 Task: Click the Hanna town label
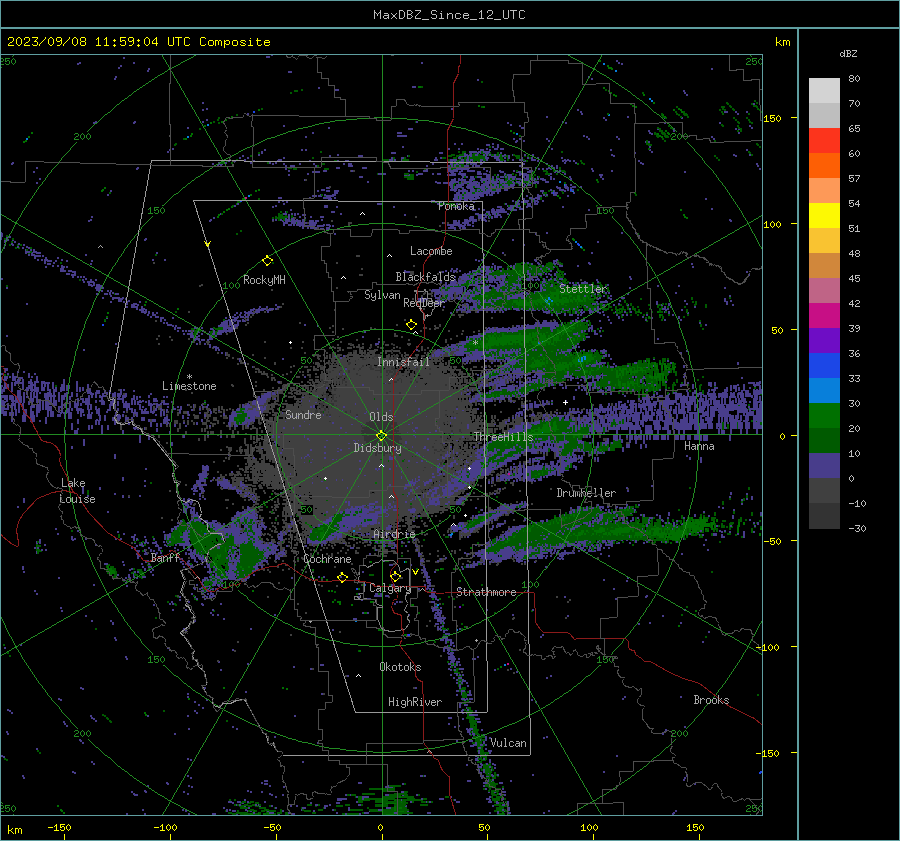click(699, 446)
